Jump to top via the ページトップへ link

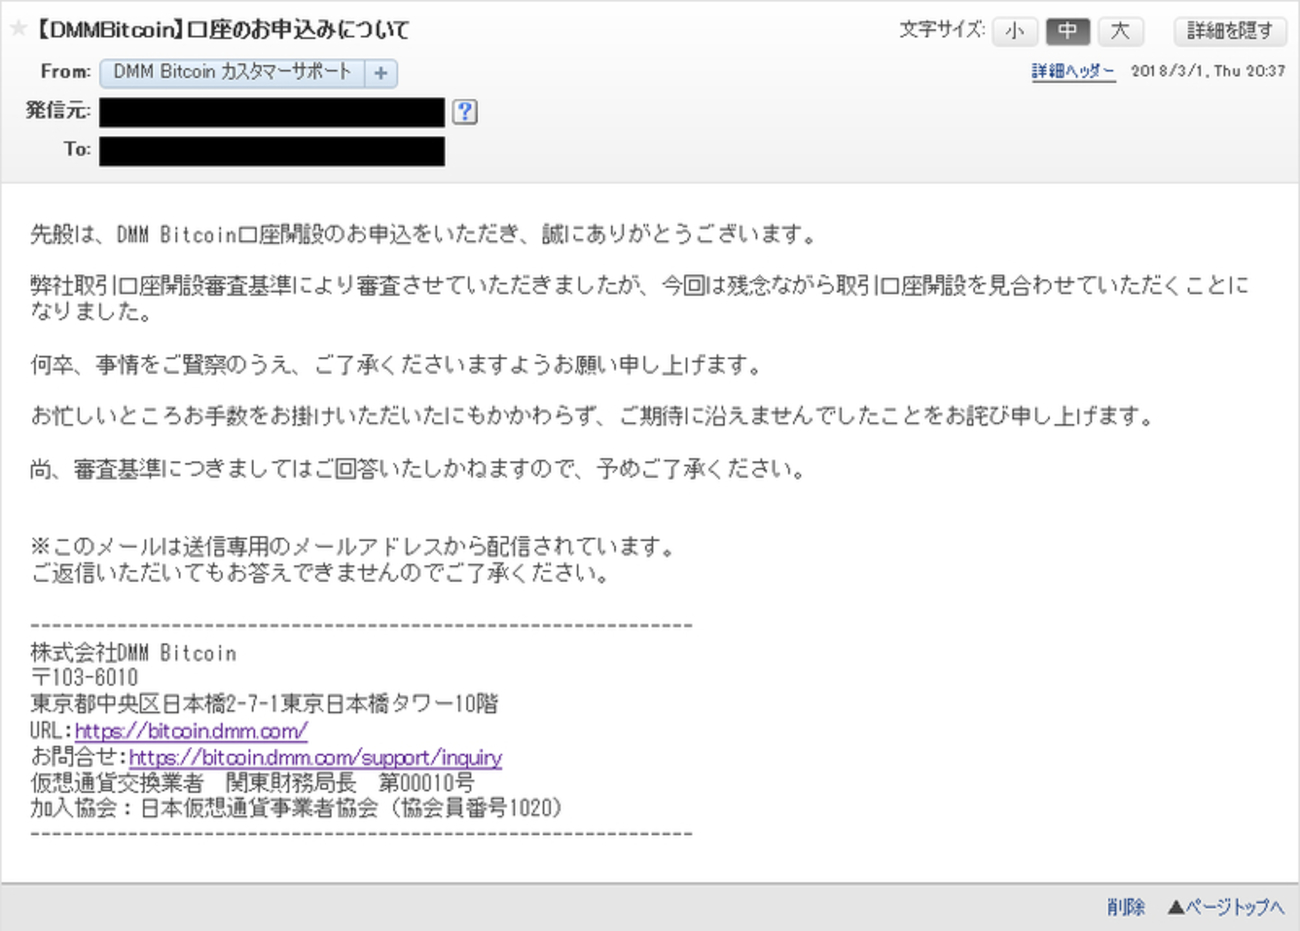(1235, 907)
